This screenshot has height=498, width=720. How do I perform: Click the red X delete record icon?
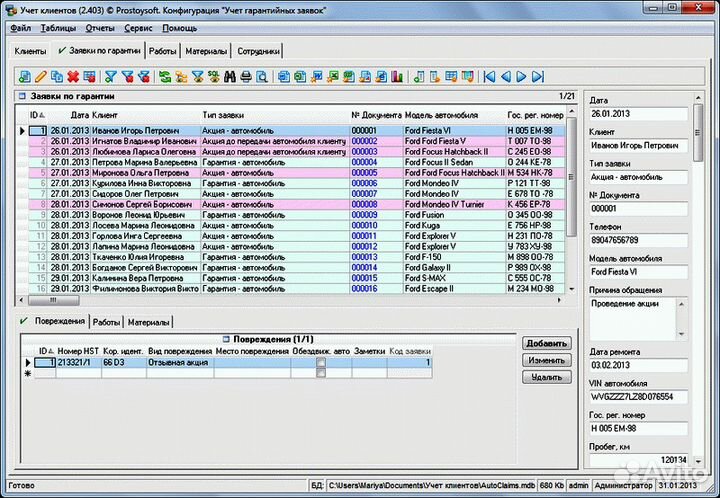tap(74, 76)
